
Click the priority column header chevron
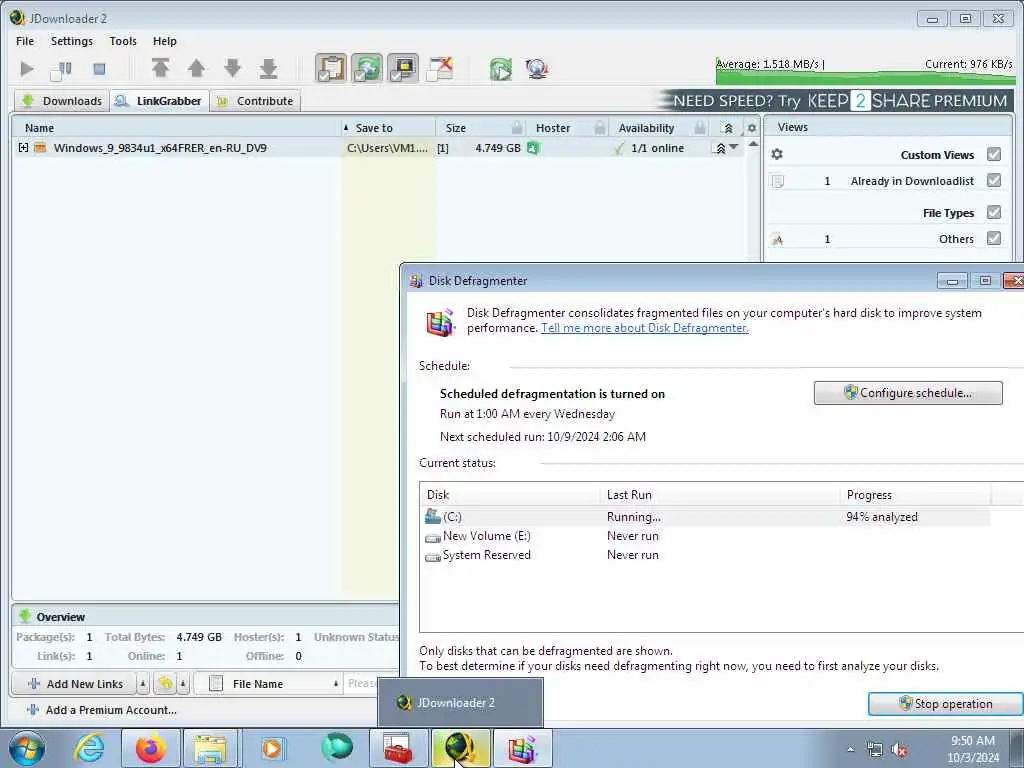coord(728,128)
